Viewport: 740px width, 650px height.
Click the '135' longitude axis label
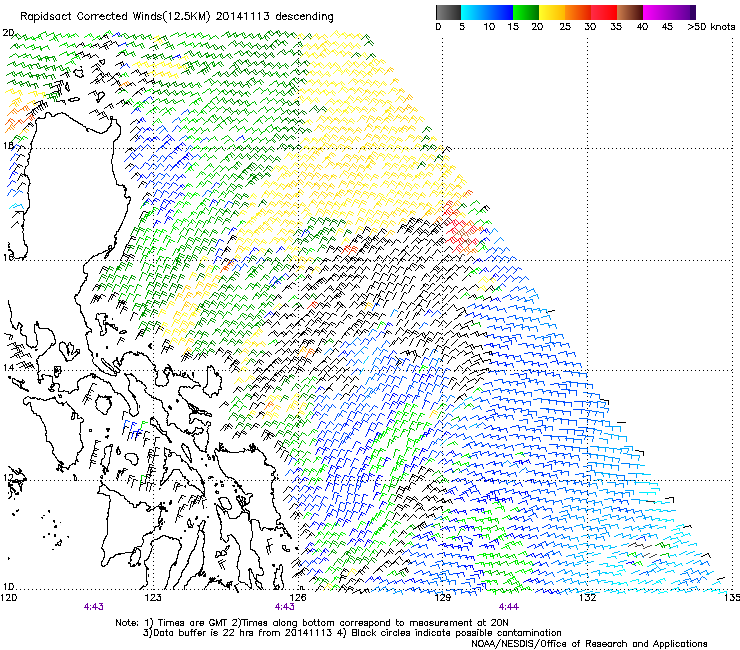point(732,598)
